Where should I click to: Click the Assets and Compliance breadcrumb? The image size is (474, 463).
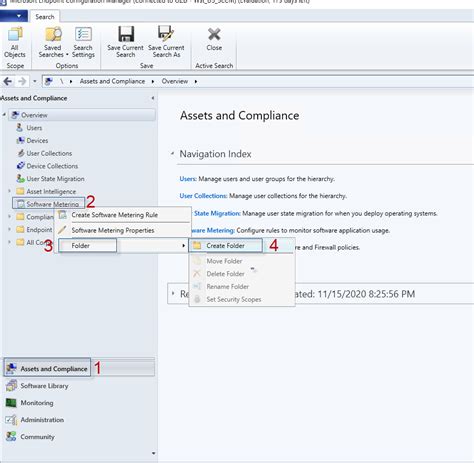pos(112,81)
